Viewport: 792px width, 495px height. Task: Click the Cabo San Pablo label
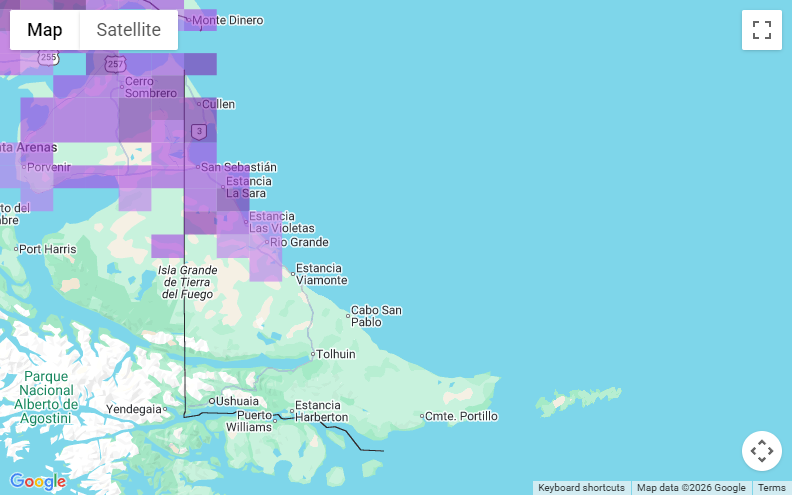[375, 316]
